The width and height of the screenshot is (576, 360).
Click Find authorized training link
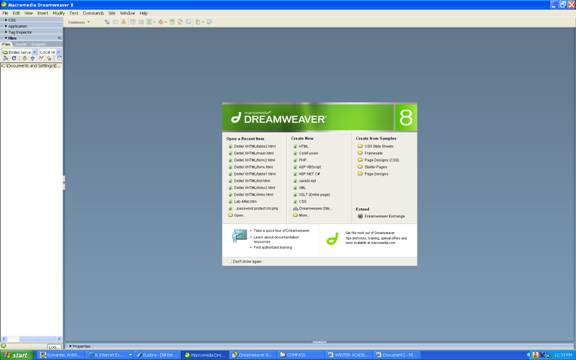tap(273, 248)
